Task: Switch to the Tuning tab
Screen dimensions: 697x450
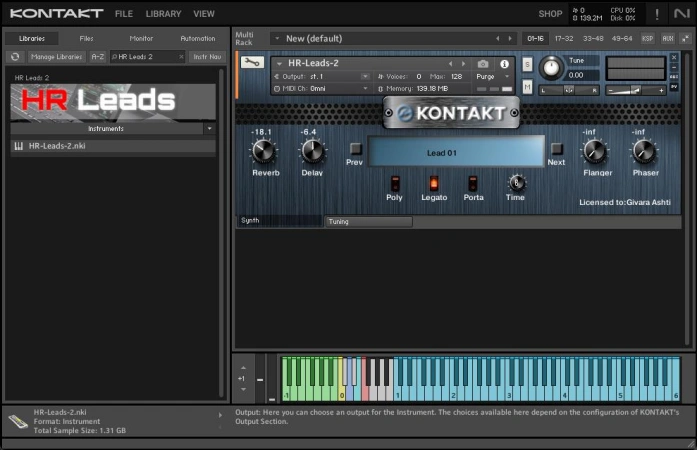Action: point(367,221)
